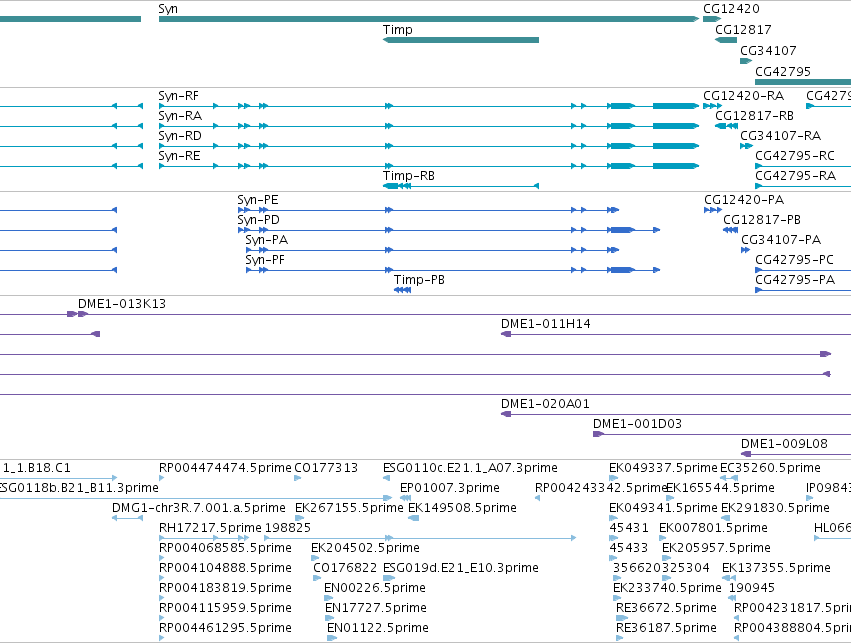
Task: Open ESG0110c.E21.1_A07.3prime EST label
Action: pyautogui.click(x=470, y=468)
